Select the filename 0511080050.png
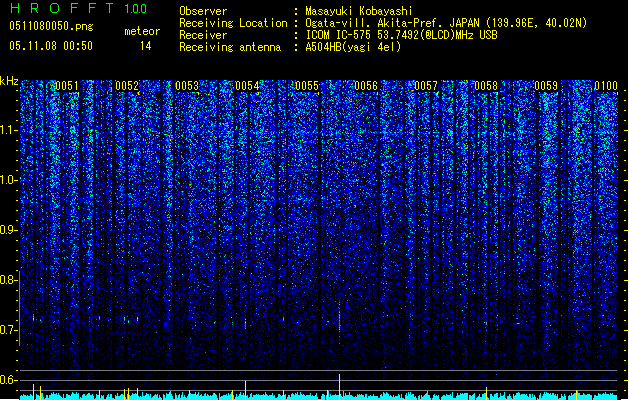This screenshot has width=629, height=400. 51,26
